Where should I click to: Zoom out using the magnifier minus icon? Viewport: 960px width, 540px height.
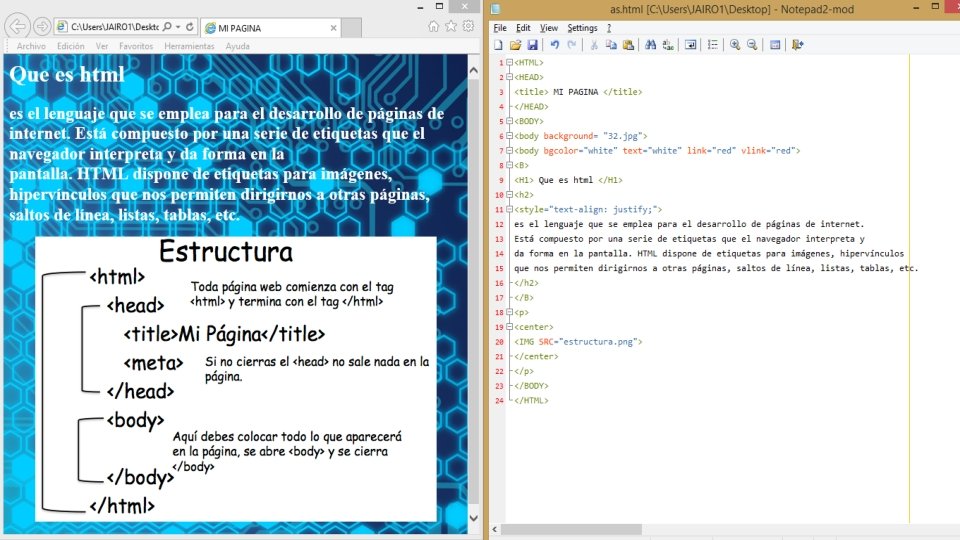(x=752, y=45)
